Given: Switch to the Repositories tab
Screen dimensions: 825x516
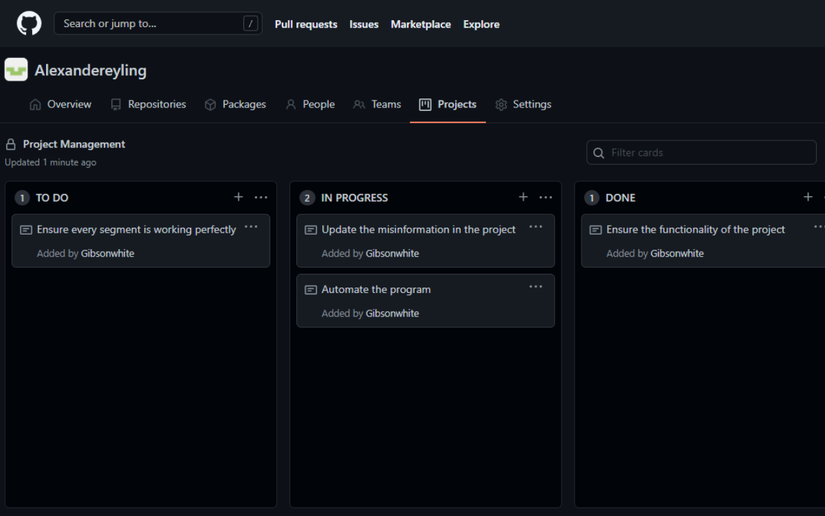Looking at the screenshot, I should [148, 104].
